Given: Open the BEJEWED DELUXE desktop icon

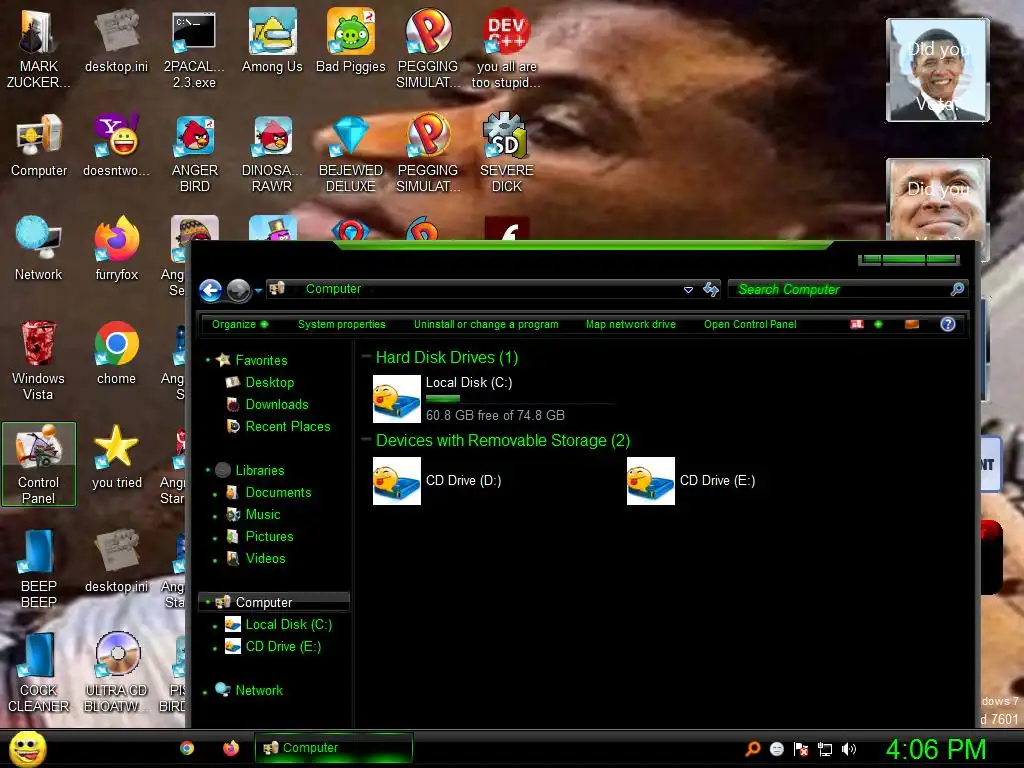Looking at the screenshot, I should point(351,153).
